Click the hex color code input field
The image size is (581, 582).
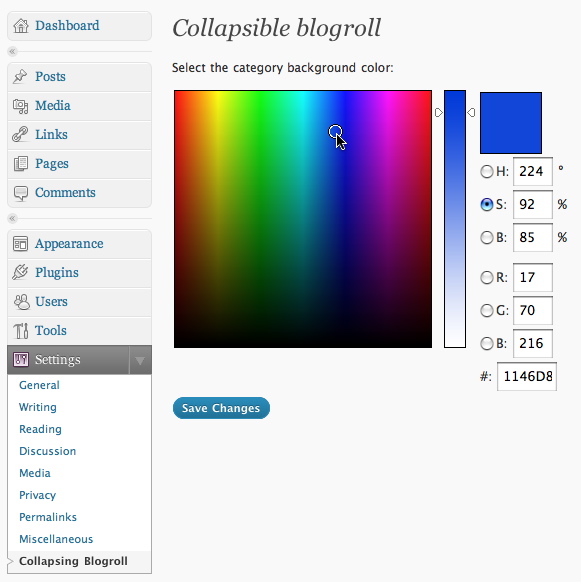coord(527,376)
